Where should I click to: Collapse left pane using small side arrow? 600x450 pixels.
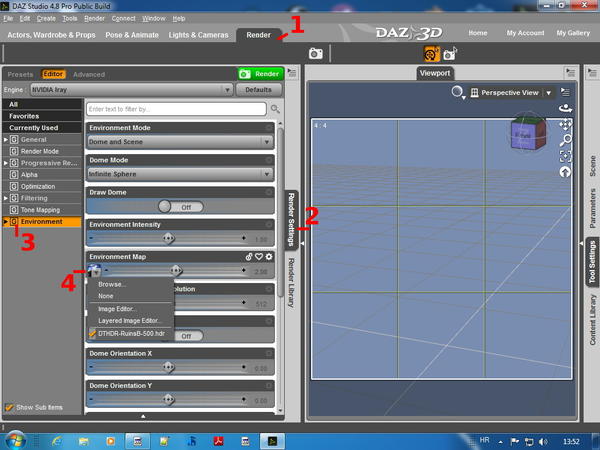(x=302, y=243)
